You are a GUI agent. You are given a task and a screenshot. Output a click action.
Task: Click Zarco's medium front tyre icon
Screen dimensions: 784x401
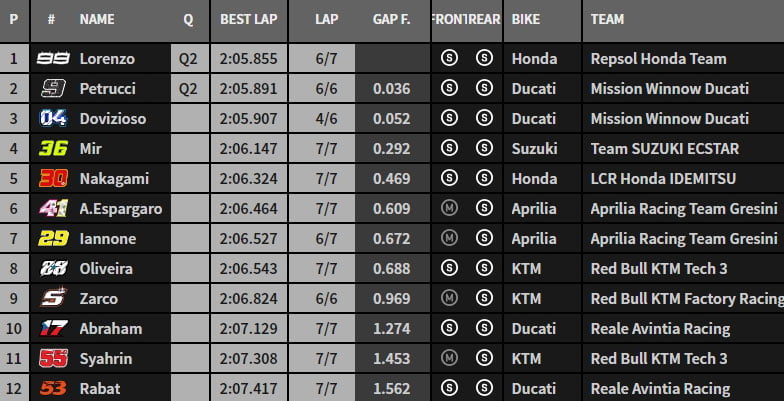coord(450,299)
